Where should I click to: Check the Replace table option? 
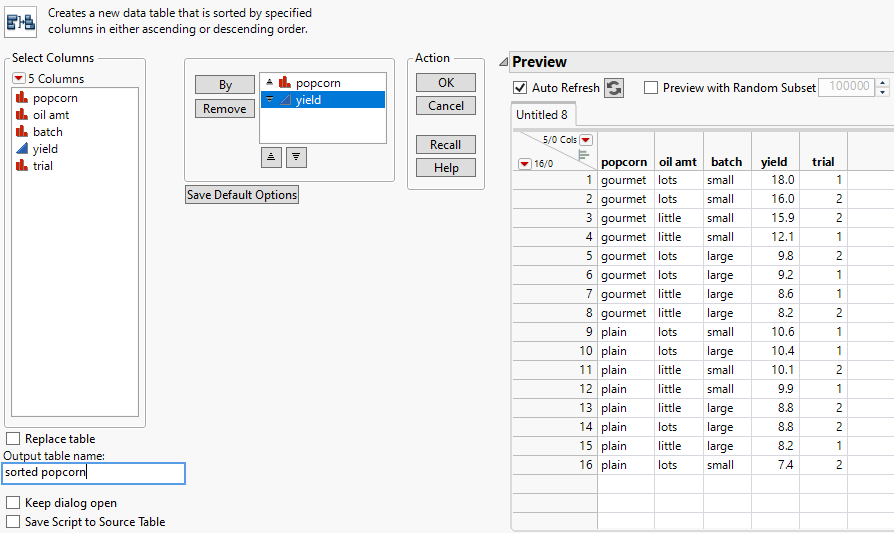click(x=13, y=439)
